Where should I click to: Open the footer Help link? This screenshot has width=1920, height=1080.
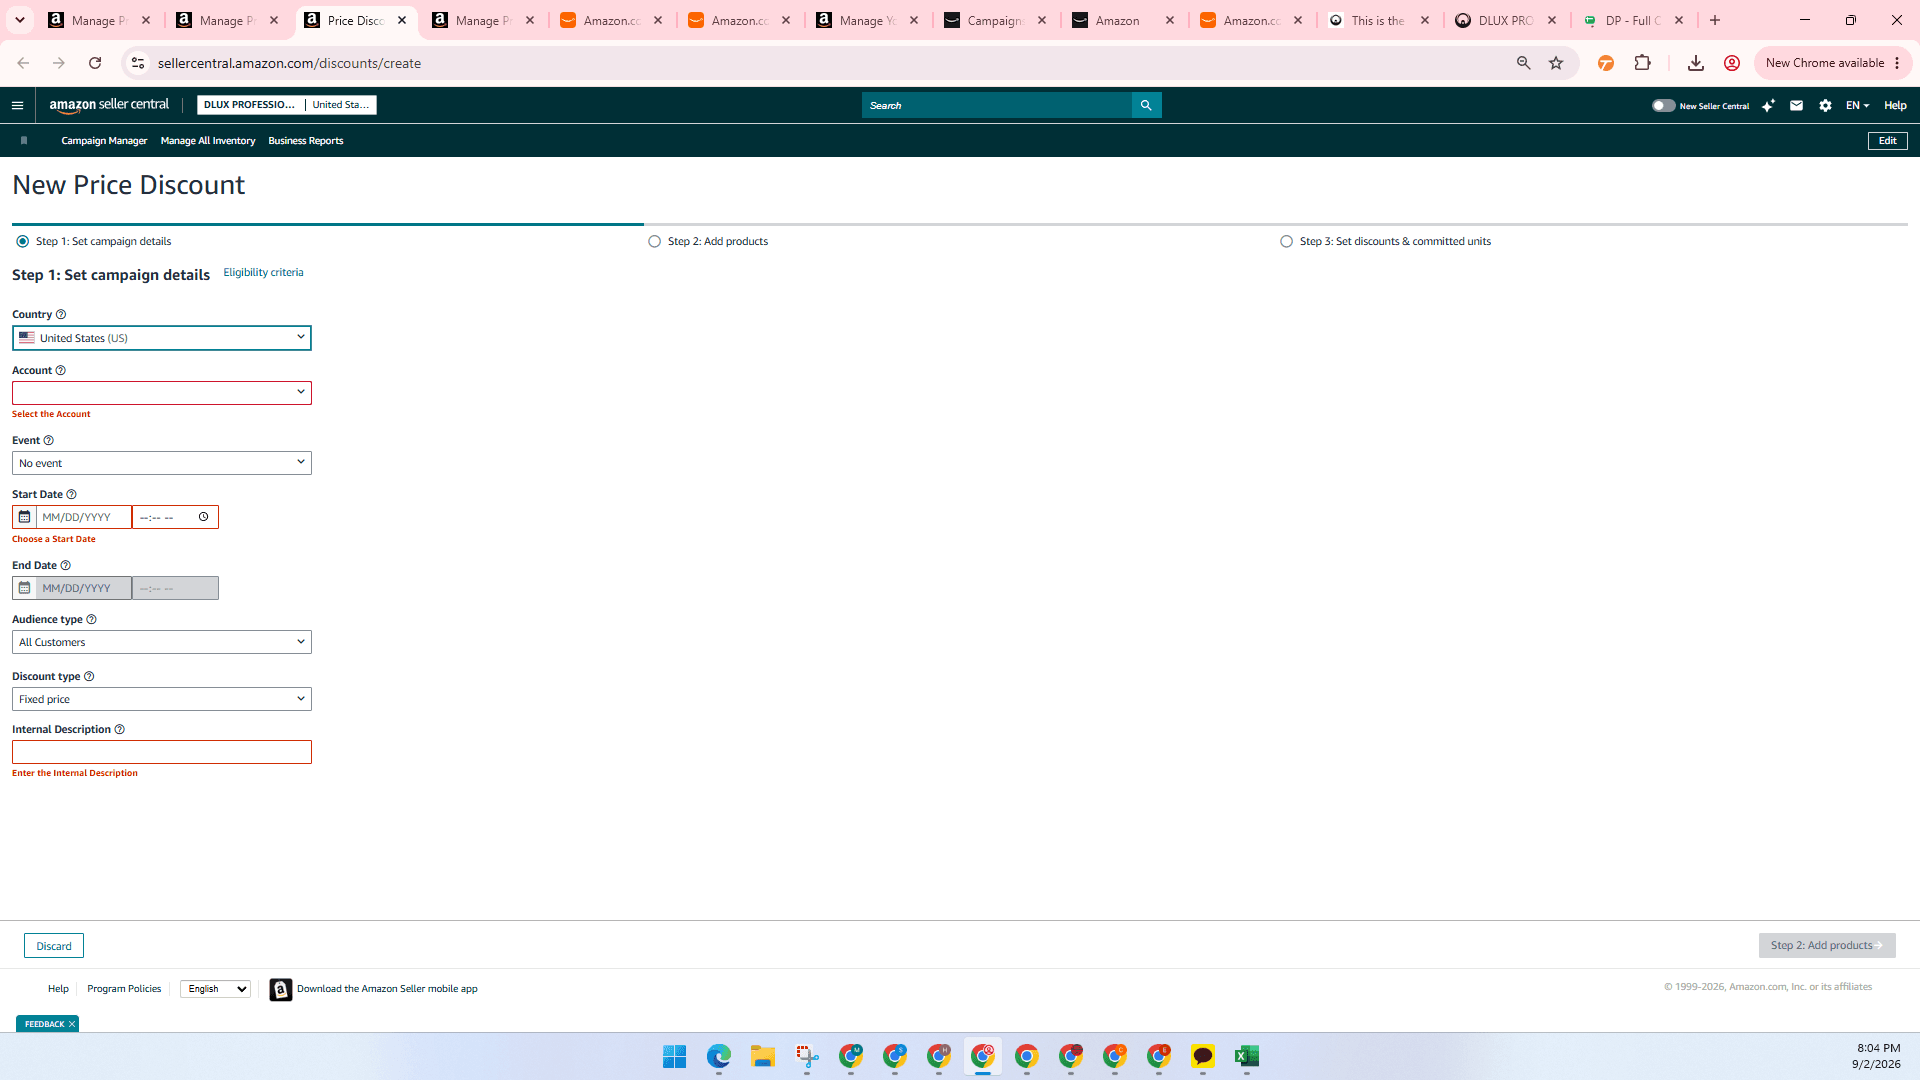[x=58, y=988]
